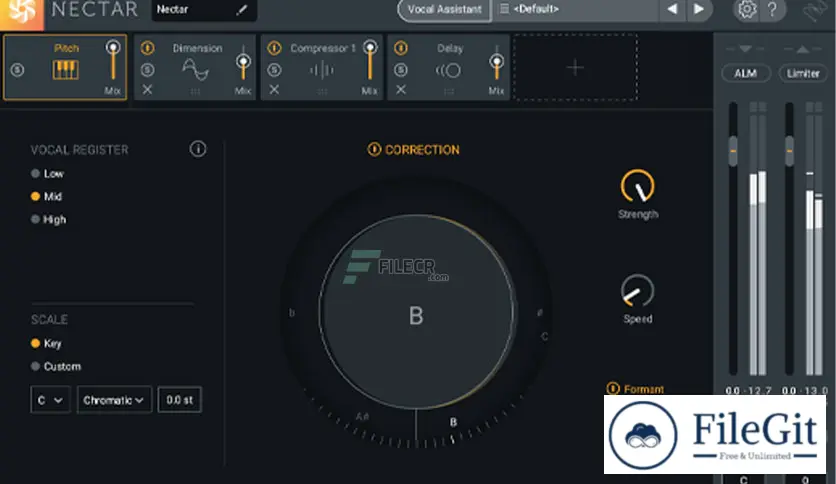
Task: Click the Delay Mix slider
Action: 496,62
